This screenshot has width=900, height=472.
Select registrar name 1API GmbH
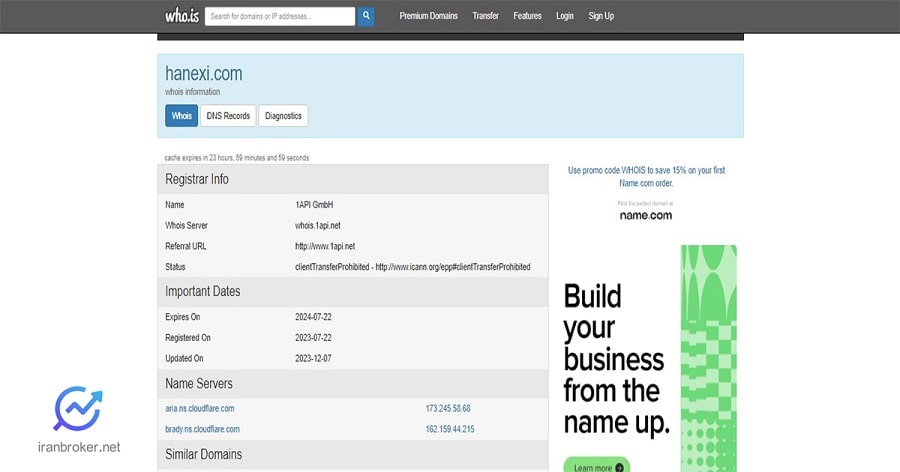pyautogui.click(x=314, y=204)
